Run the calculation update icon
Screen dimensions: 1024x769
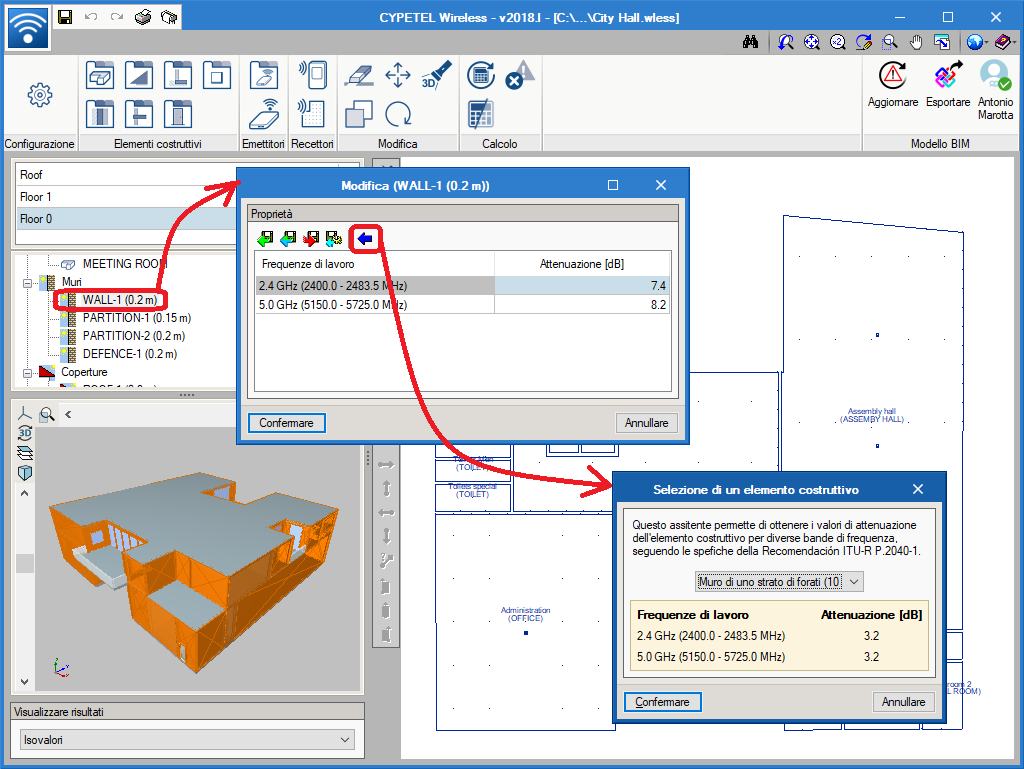click(481, 75)
